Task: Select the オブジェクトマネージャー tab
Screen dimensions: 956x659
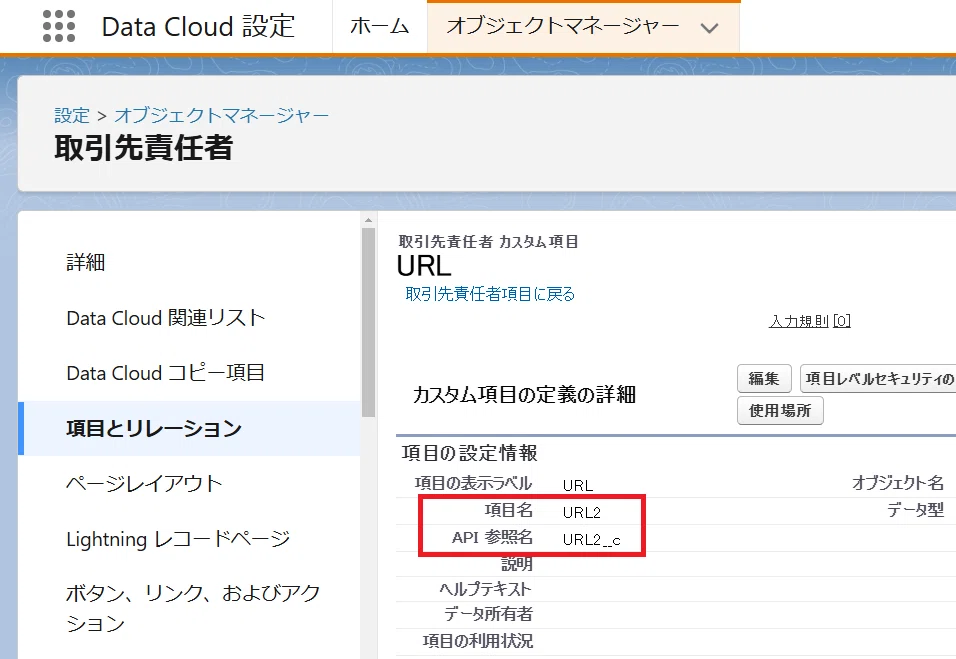Action: pyautogui.click(x=562, y=26)
